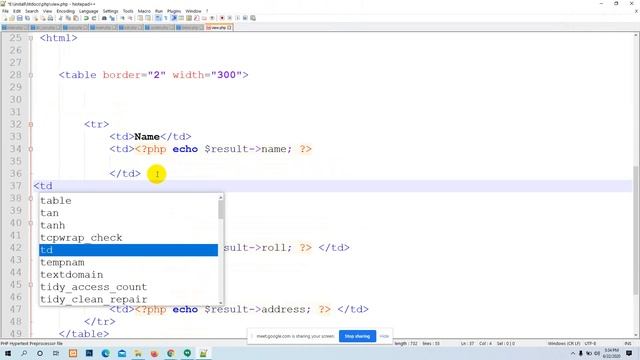
Task: Open taskbar Search magnifier
Action: (x=24, y=353)
